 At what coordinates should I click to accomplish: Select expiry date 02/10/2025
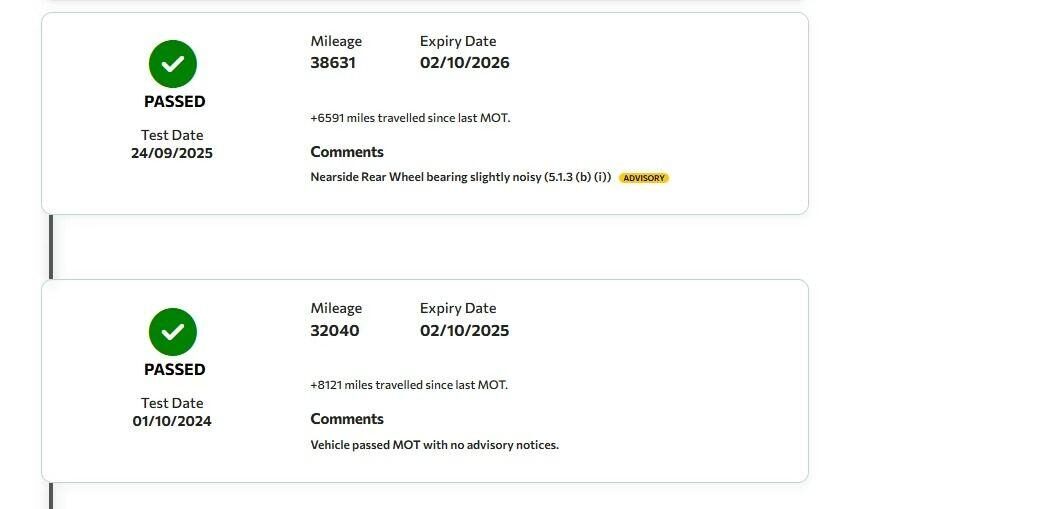pyautogui.click(x=464, y=331)
